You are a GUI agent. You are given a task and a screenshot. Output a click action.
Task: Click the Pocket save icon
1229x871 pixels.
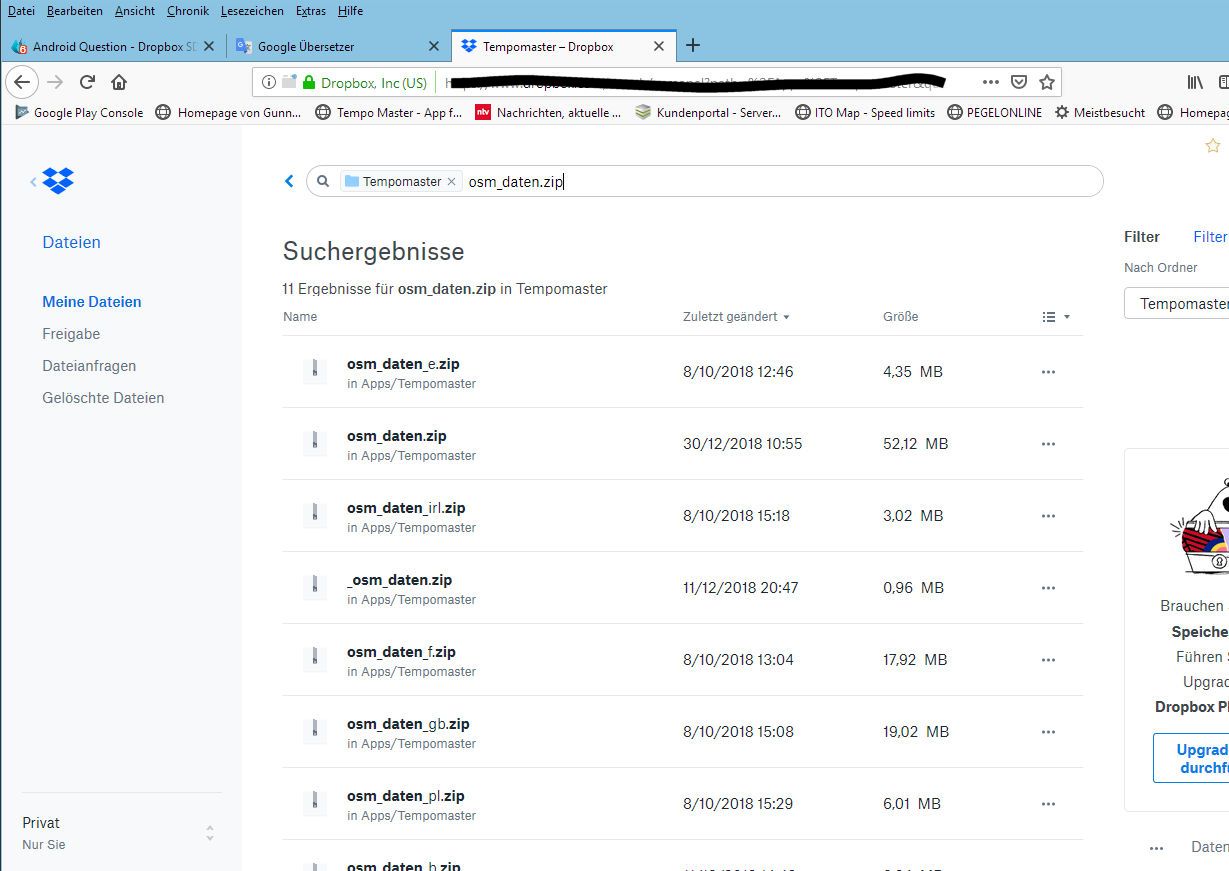pos(1018,82)
